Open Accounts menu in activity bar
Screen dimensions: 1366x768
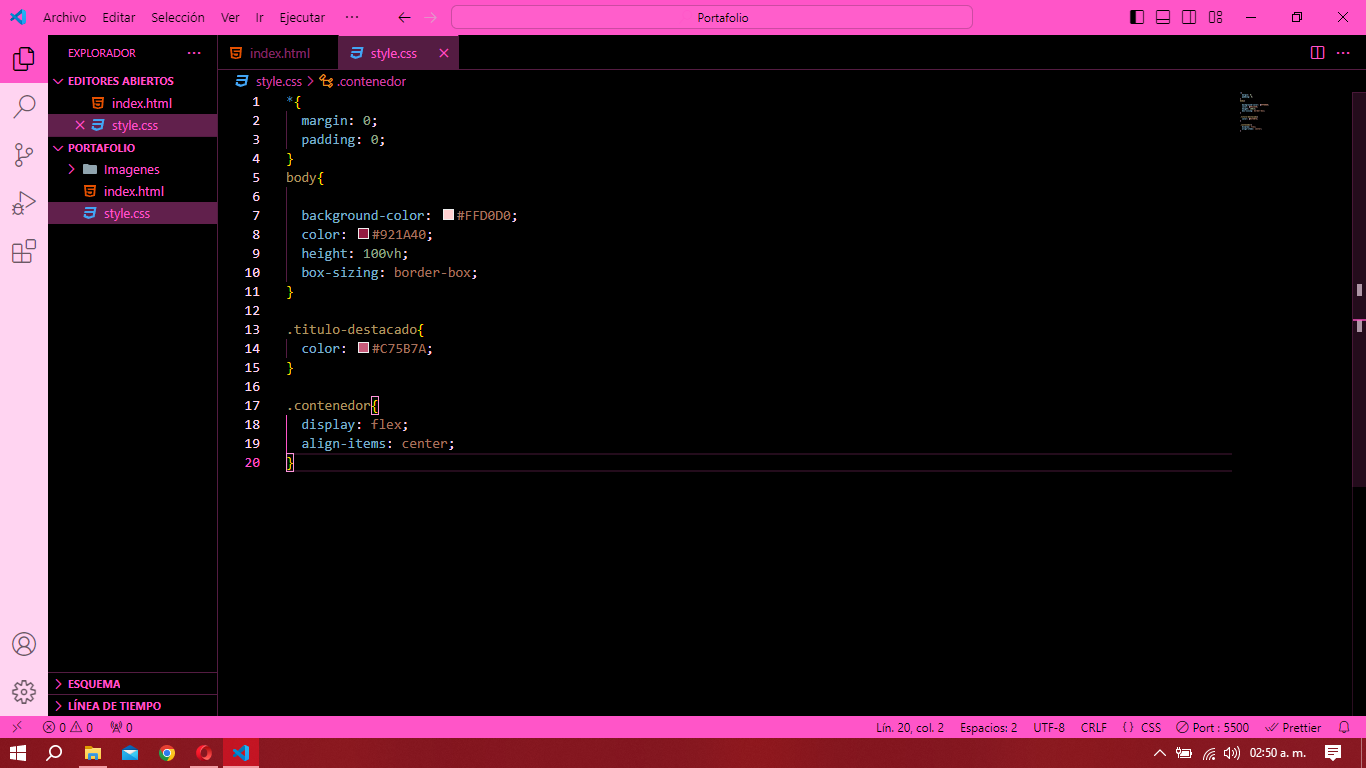[24, 644]
